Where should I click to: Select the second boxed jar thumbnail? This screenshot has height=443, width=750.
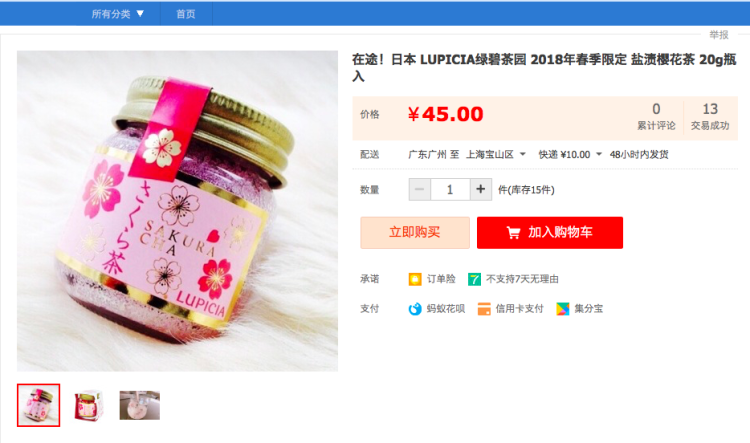[89, 405]
